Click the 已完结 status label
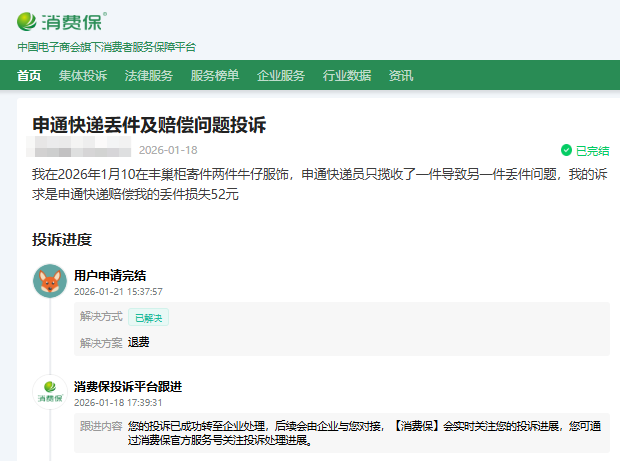This screenshot has height=461, width=620. 592,151
